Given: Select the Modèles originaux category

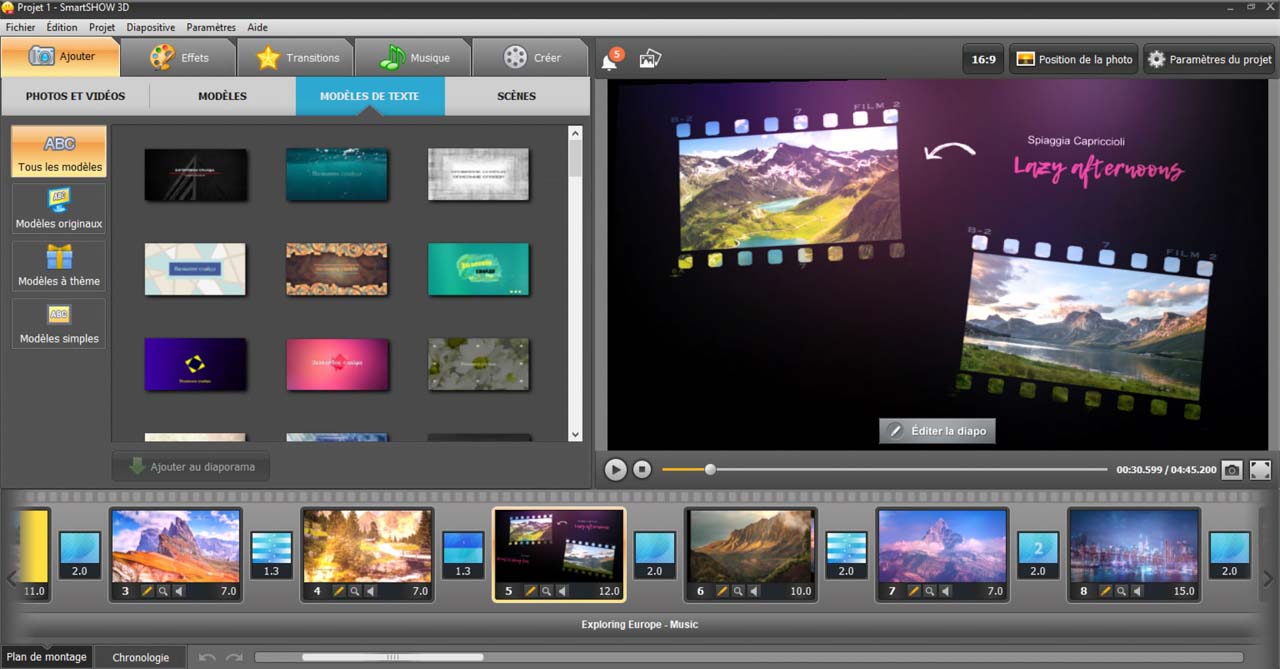Looking at the screenshot, I should pos(59,209).
